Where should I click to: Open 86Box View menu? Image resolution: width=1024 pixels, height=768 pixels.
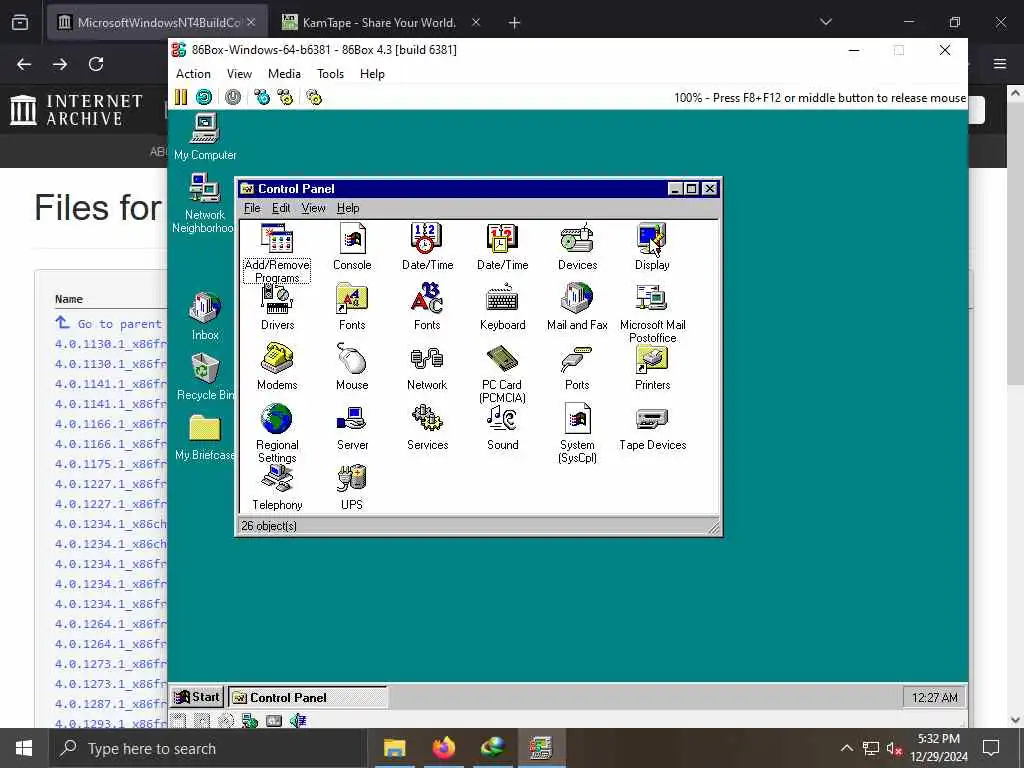[x=239, y=74]
